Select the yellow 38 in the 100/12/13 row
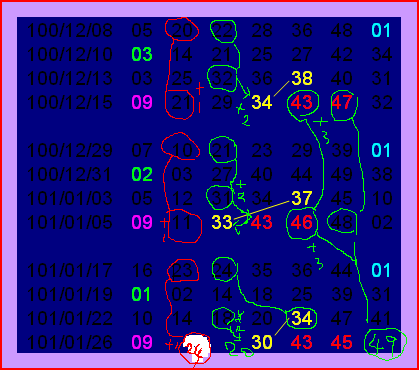 [x=302, y=78]
